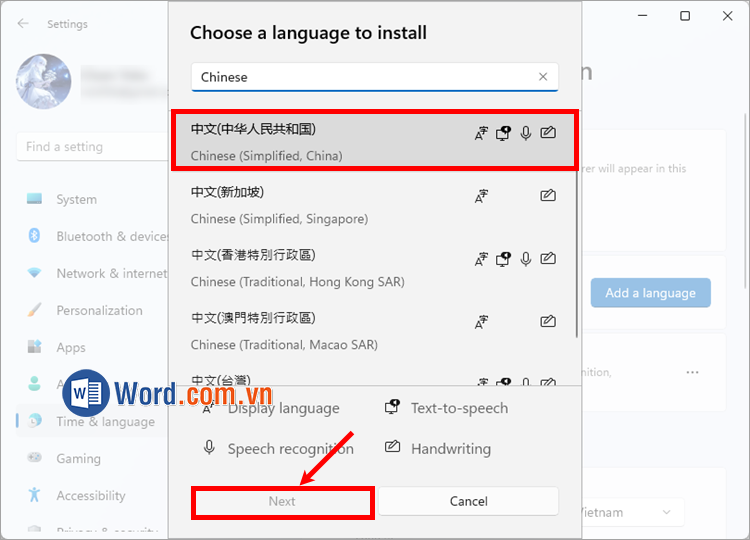Click text-to-speech icon in Hong Kong row
This screenshot has width=750, height=540.
point(503,259)
